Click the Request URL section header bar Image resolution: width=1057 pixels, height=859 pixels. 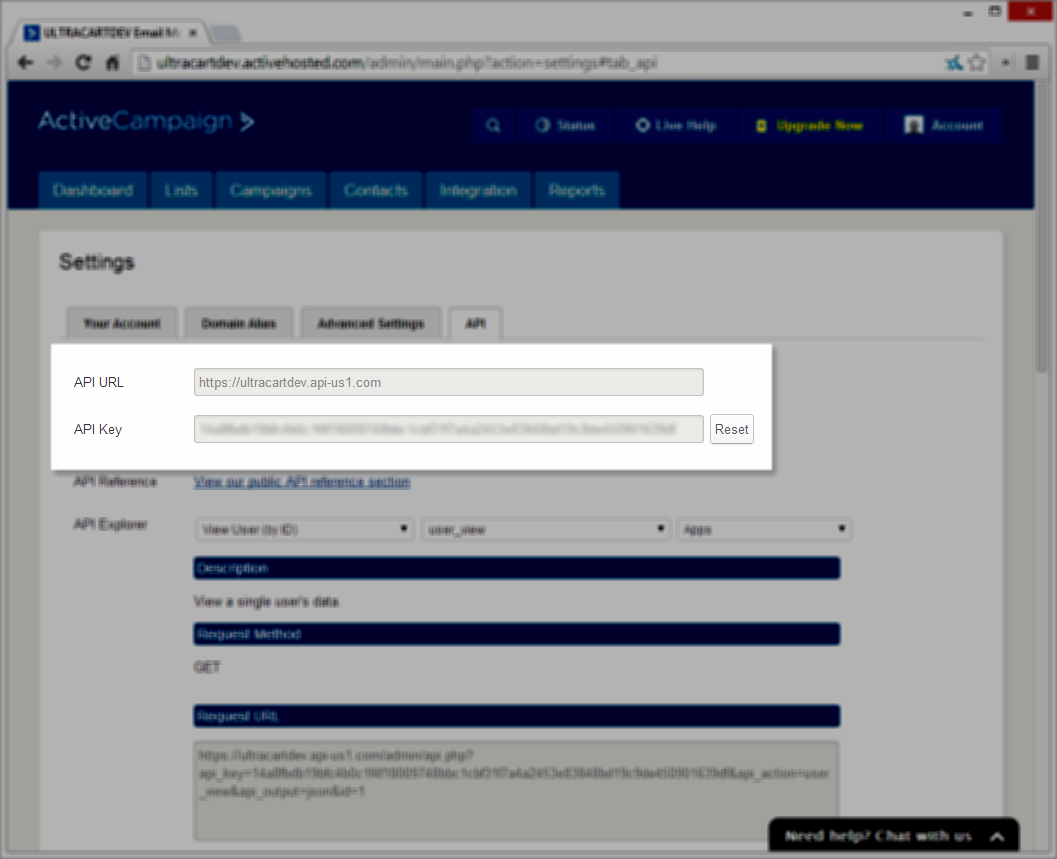pyautogui.click(x=517, y=716)
